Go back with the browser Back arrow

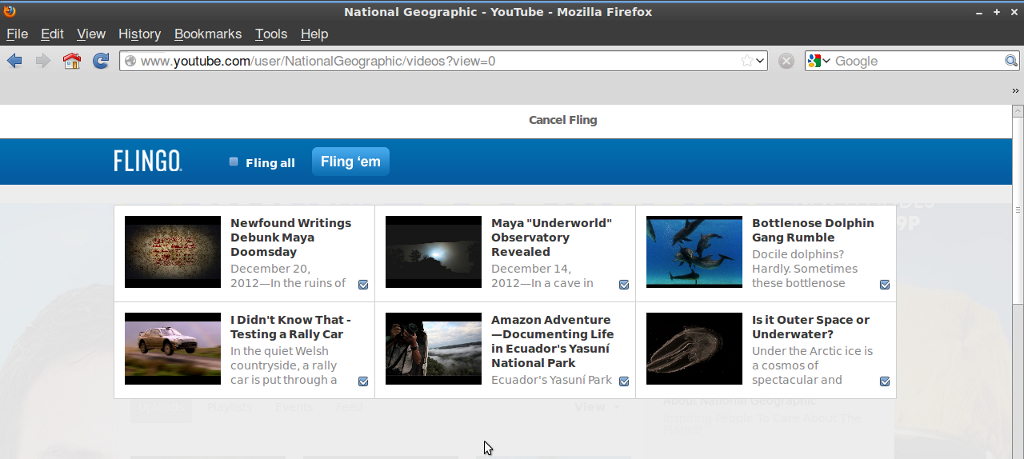pos(14,61)
